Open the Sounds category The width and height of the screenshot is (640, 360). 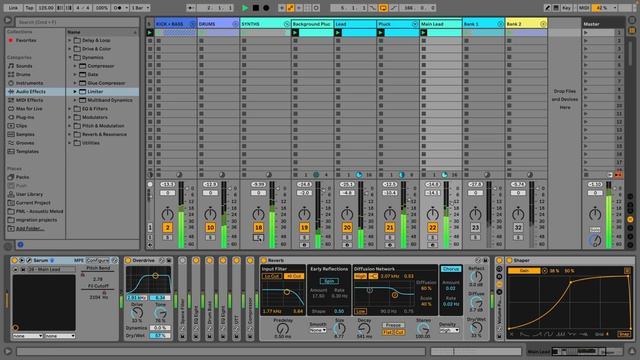pos(24,66)
